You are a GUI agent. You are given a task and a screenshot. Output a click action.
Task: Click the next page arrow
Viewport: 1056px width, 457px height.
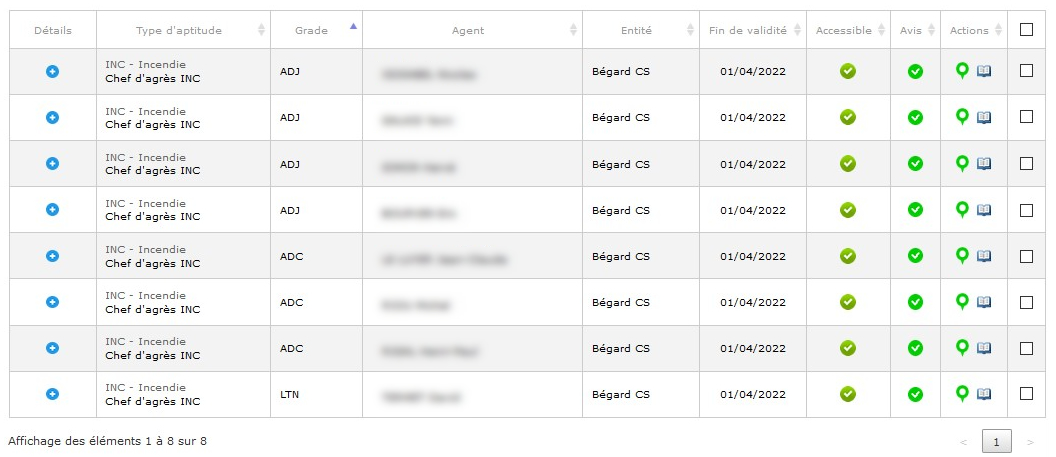tap(1030, 442)
